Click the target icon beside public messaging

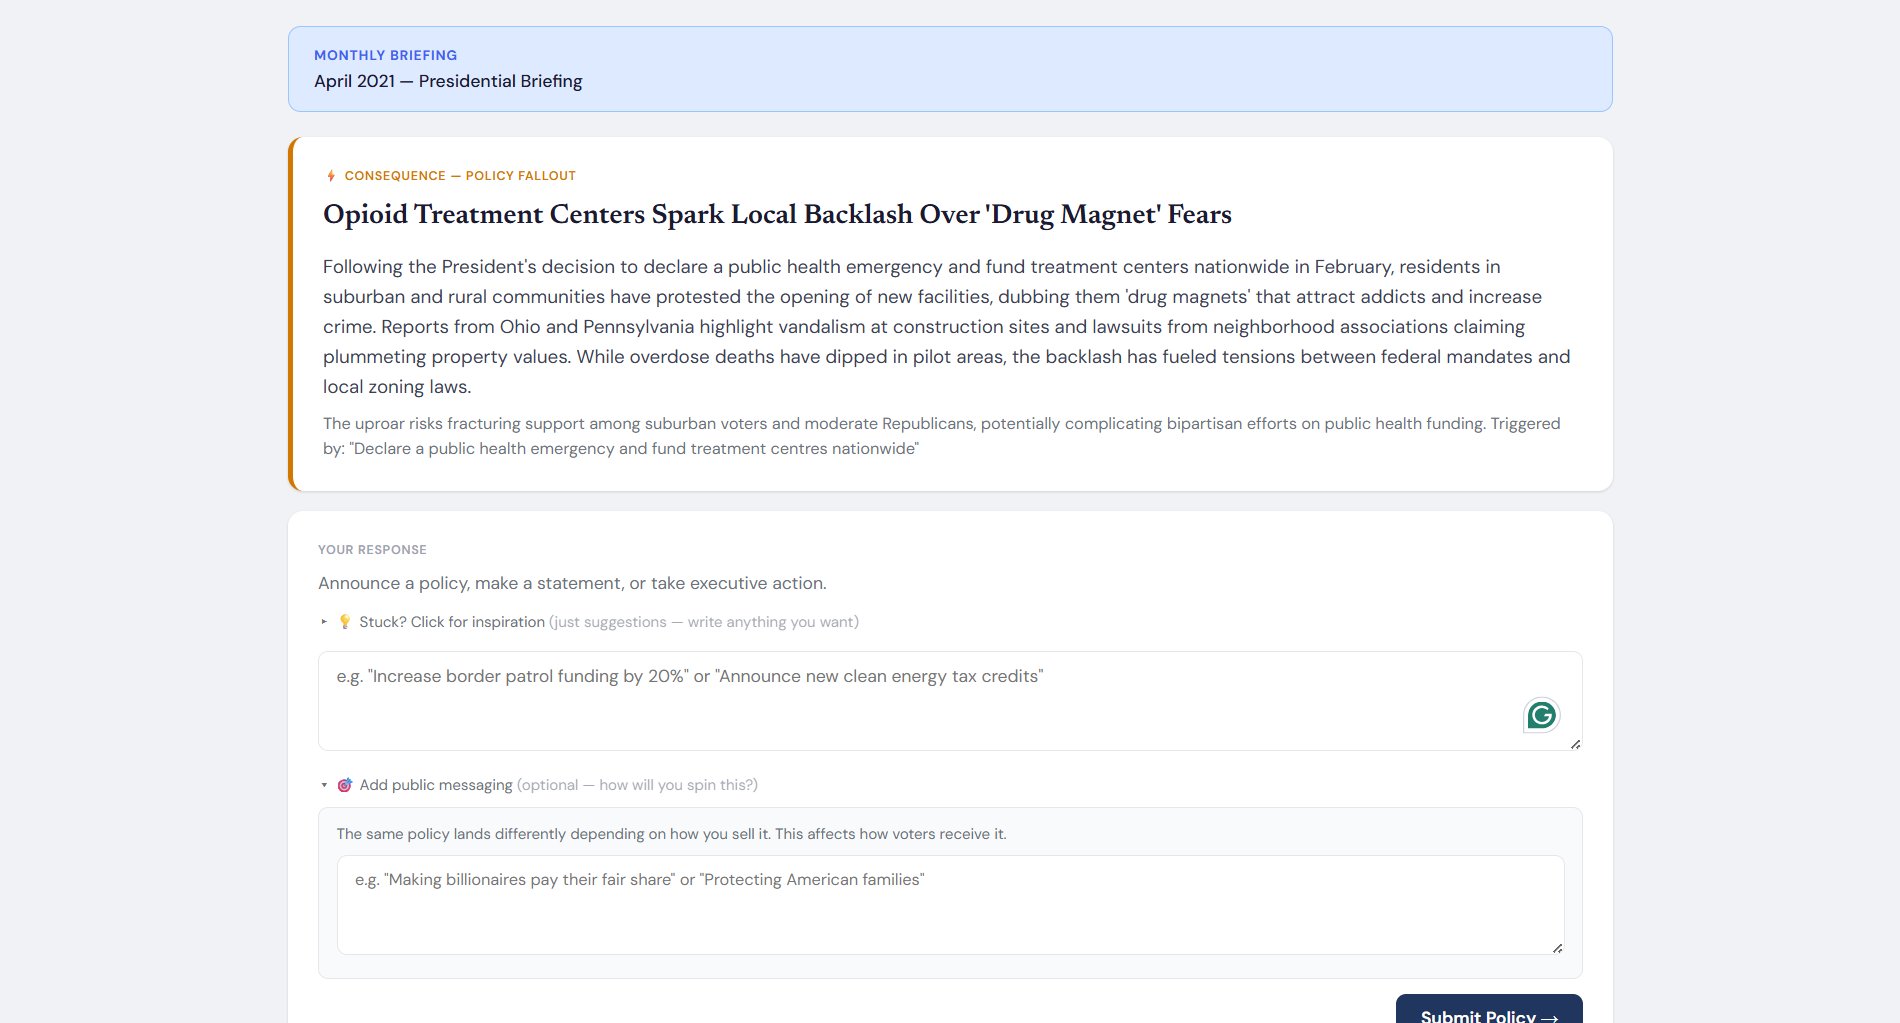(x=345, y=785)
